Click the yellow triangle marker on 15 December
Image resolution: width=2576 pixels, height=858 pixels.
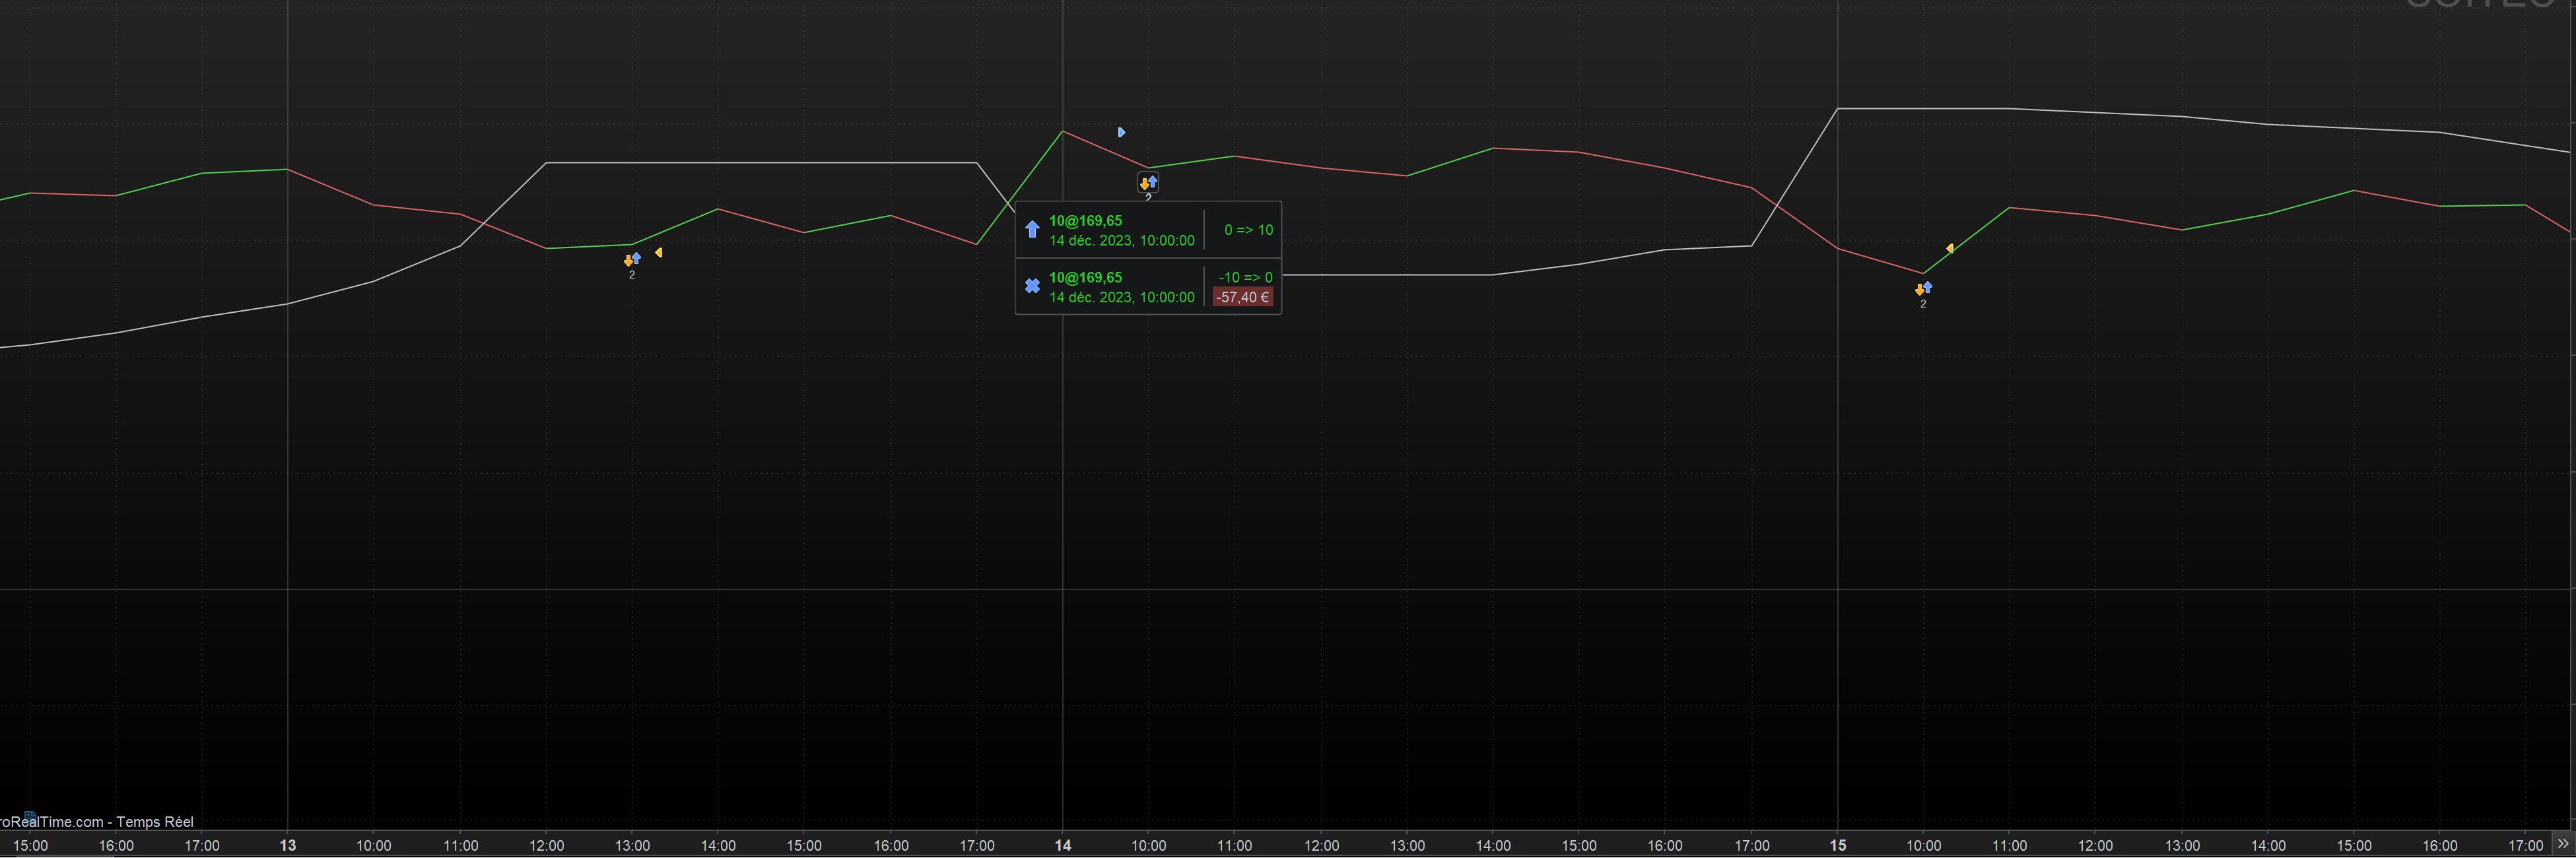coord(1949,248)
